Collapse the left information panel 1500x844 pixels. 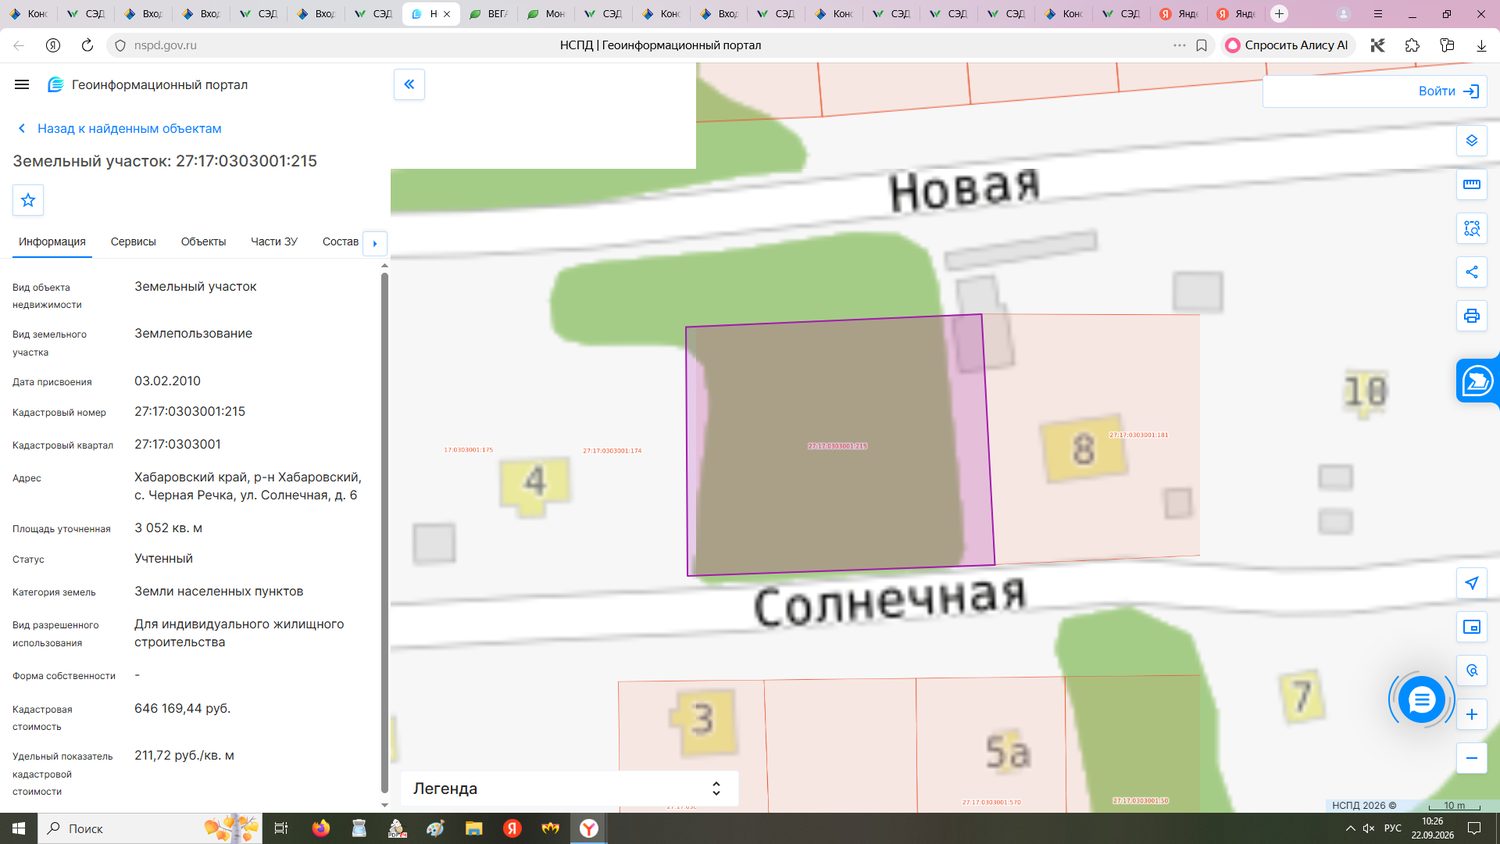coord(409,85)
